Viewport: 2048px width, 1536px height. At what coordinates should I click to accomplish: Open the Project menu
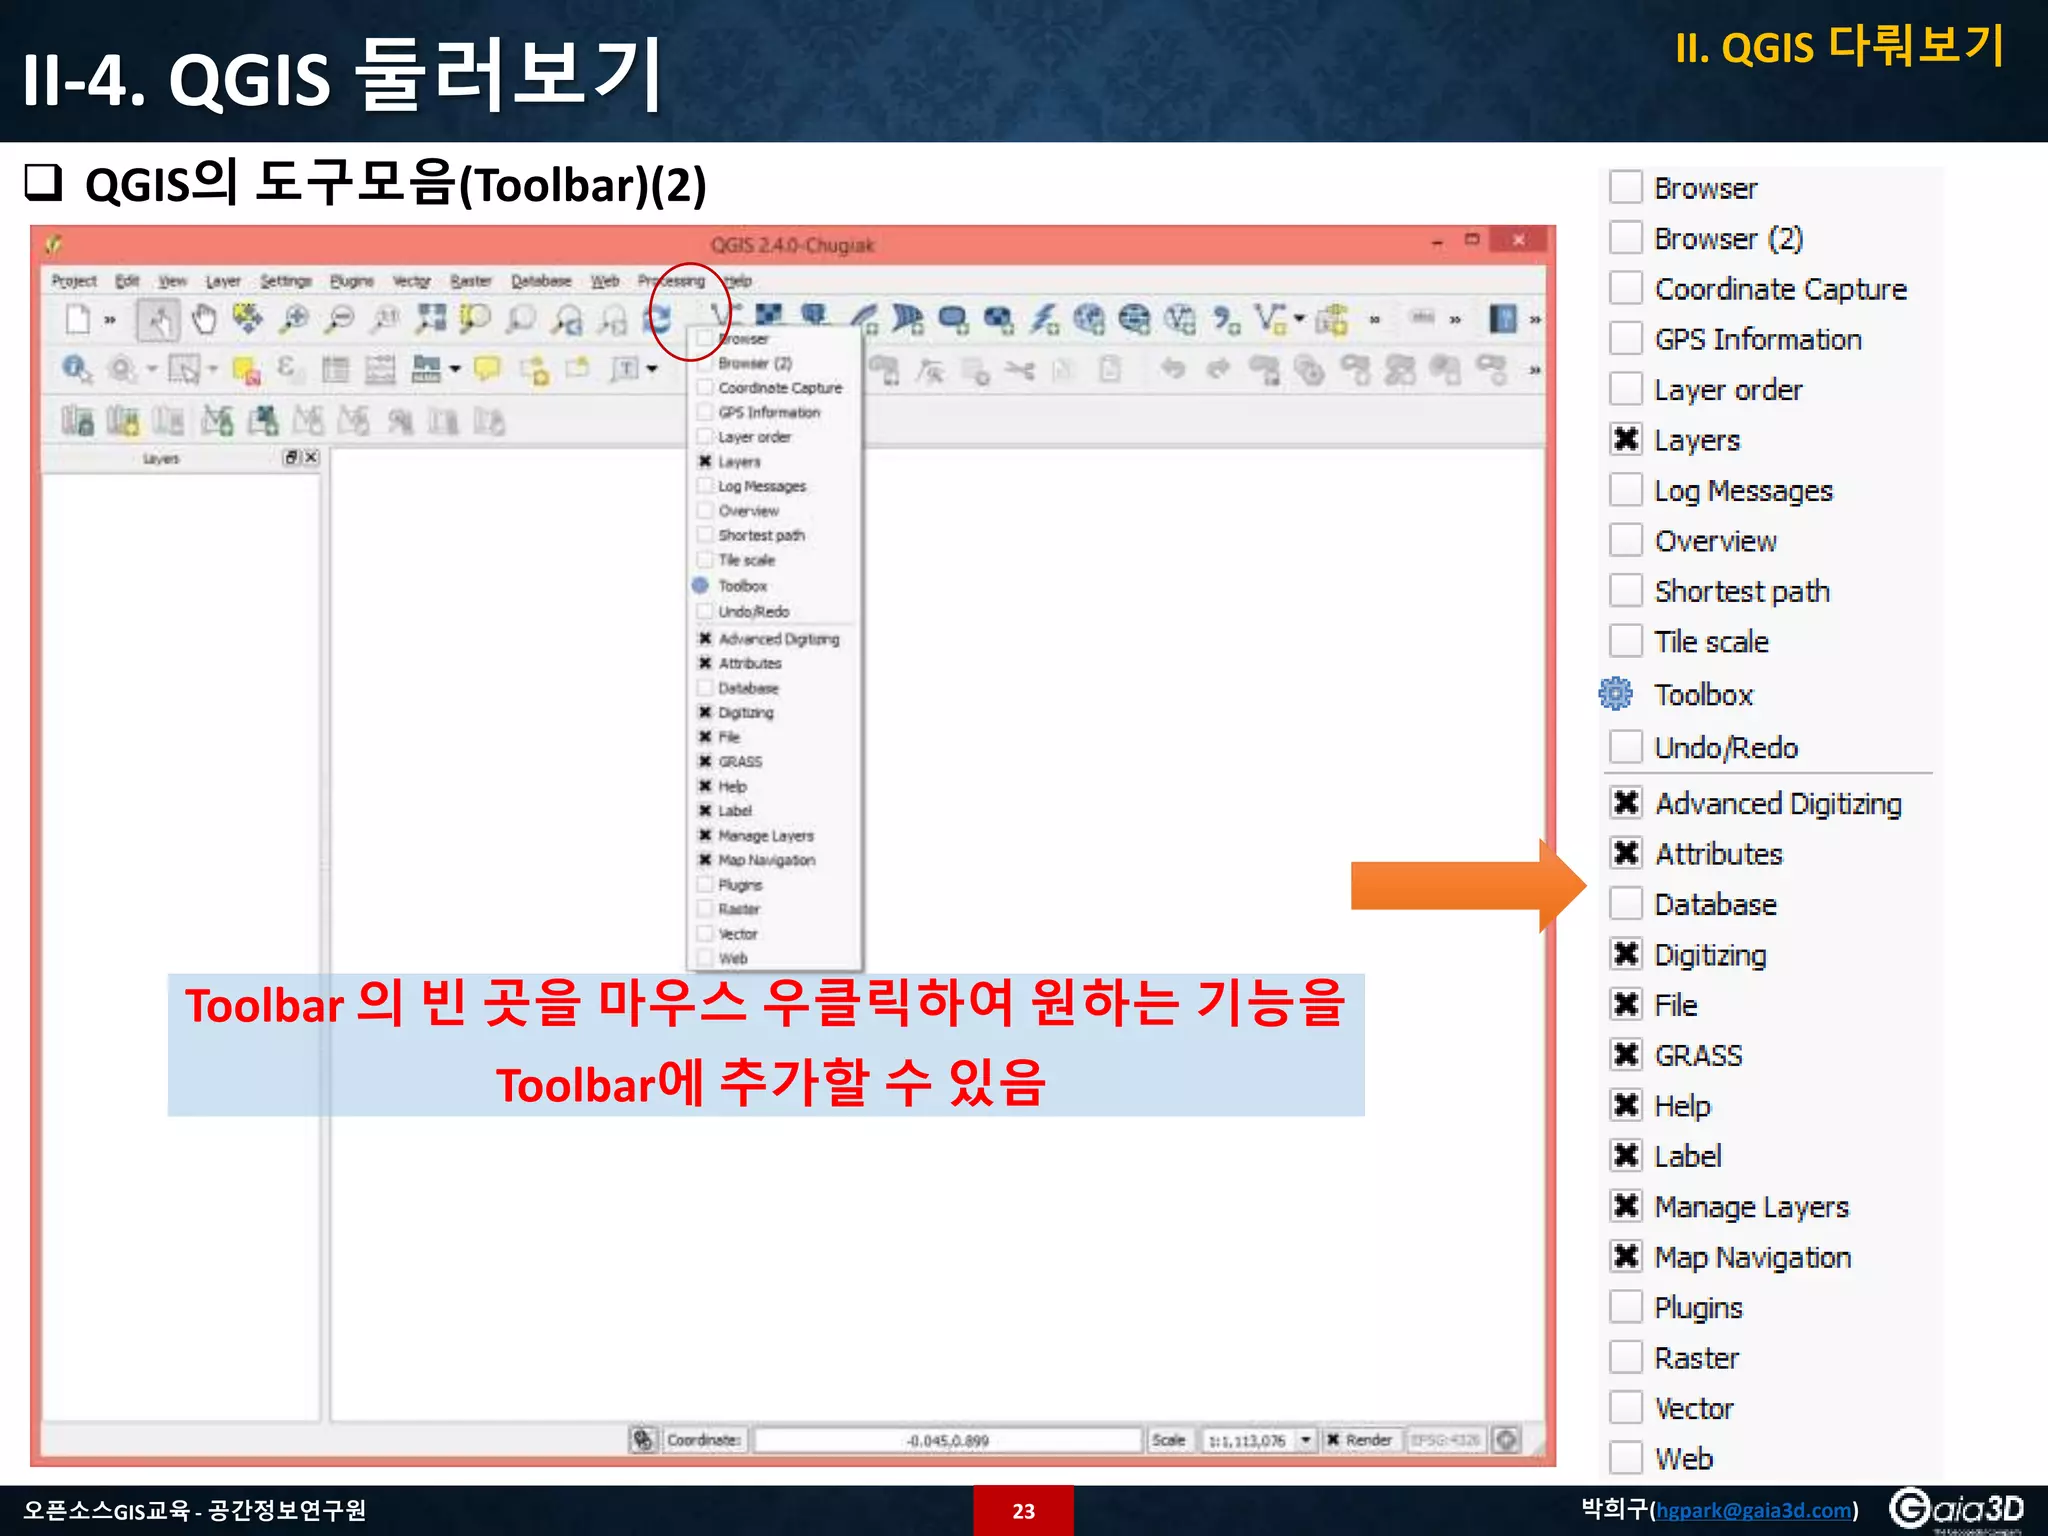pyautogui.click(x=74, y=281)
